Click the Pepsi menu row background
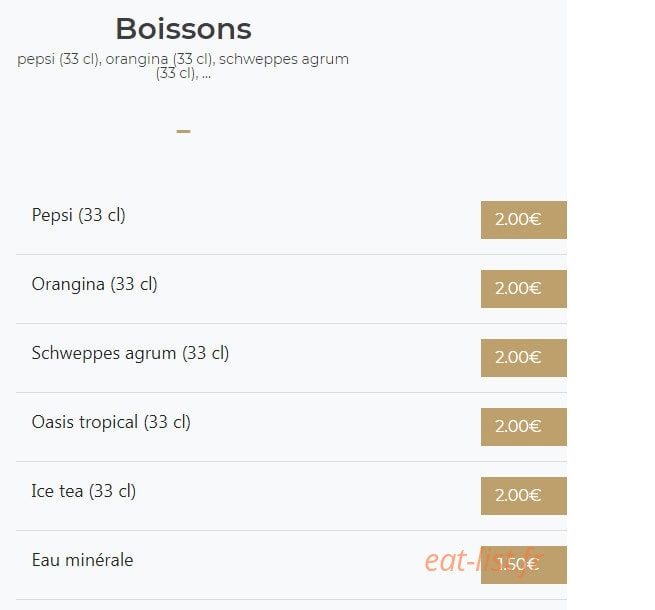Viewport: 655px width, 610px height. [292, 220]
